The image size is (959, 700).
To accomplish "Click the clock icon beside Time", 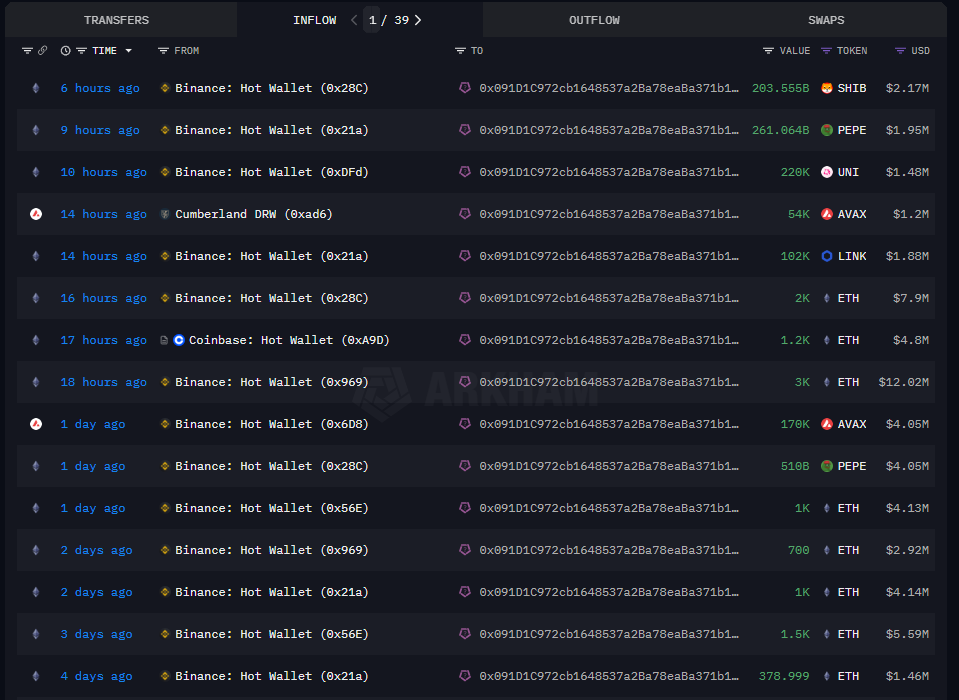I will coord(66,51).
